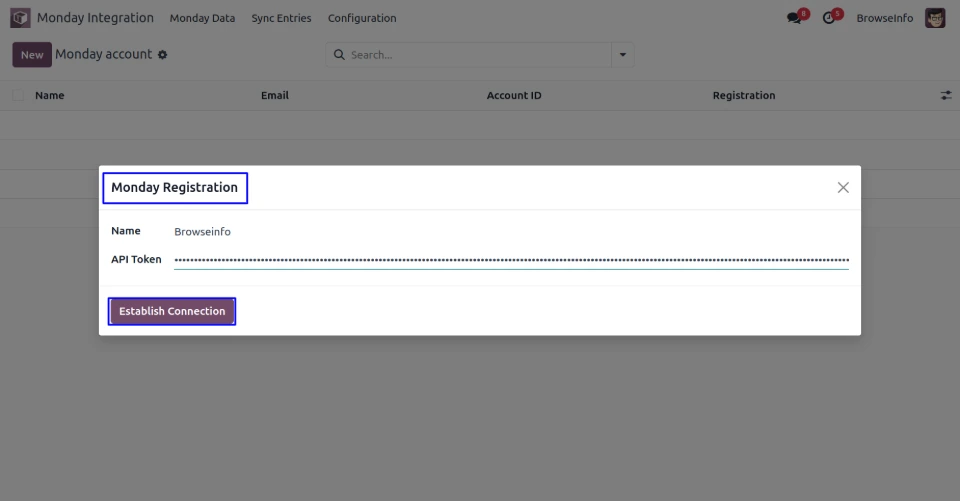
Task: Open the Configuration menu
Action: pyautogui.click(x=362, y=18)
